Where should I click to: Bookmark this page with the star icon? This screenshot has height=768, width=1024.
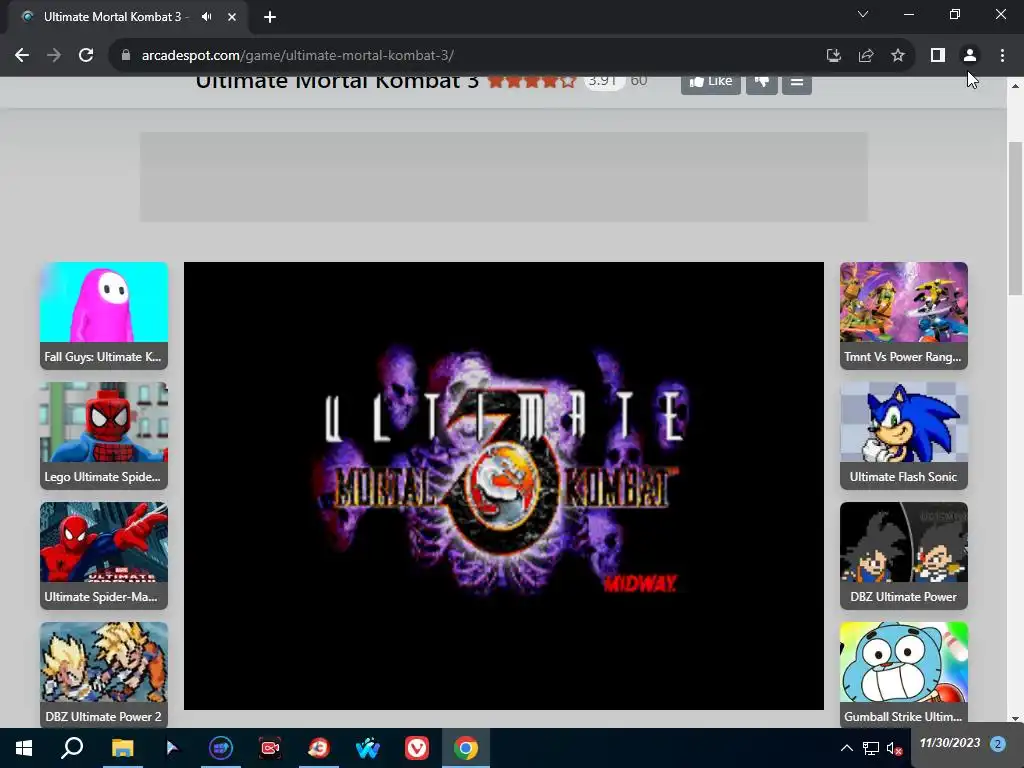click(x=898, y=56)
